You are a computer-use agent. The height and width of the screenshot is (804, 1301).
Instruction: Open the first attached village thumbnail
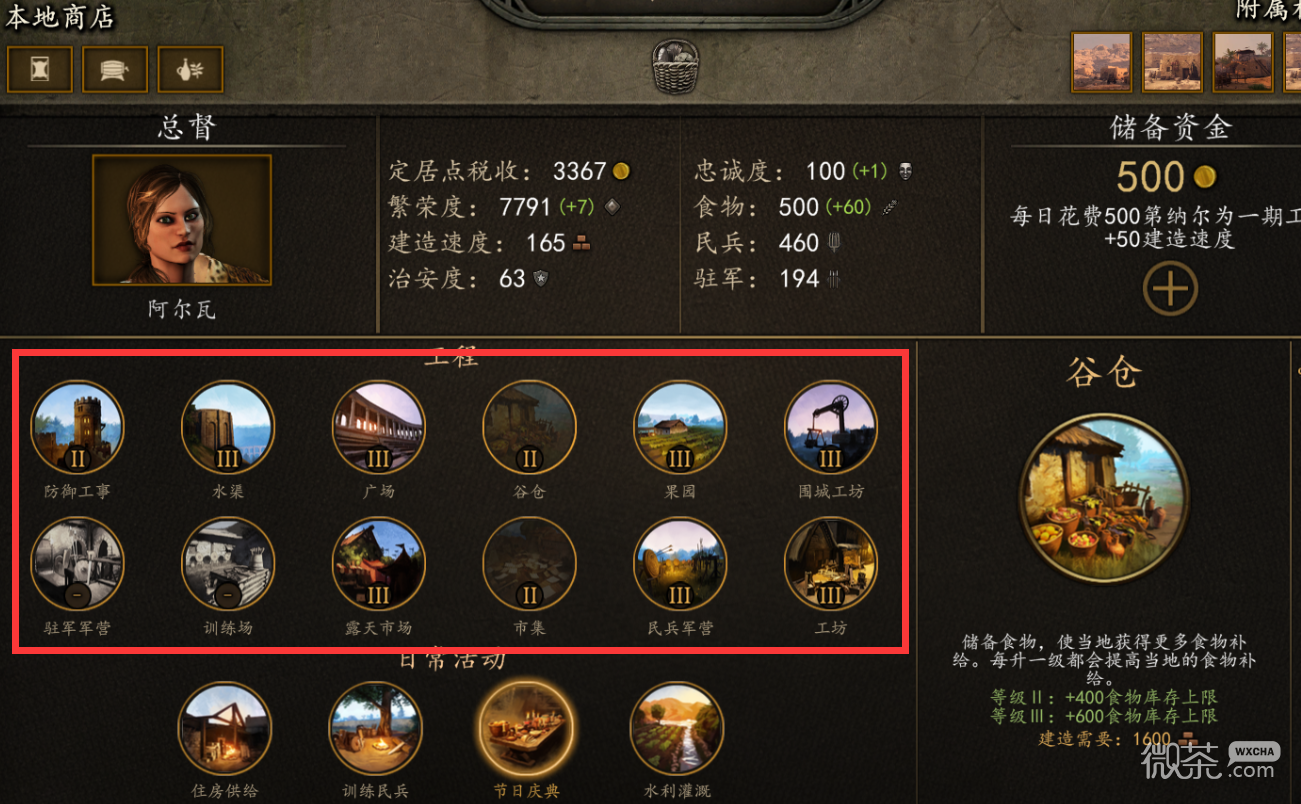click(1102, 62)
